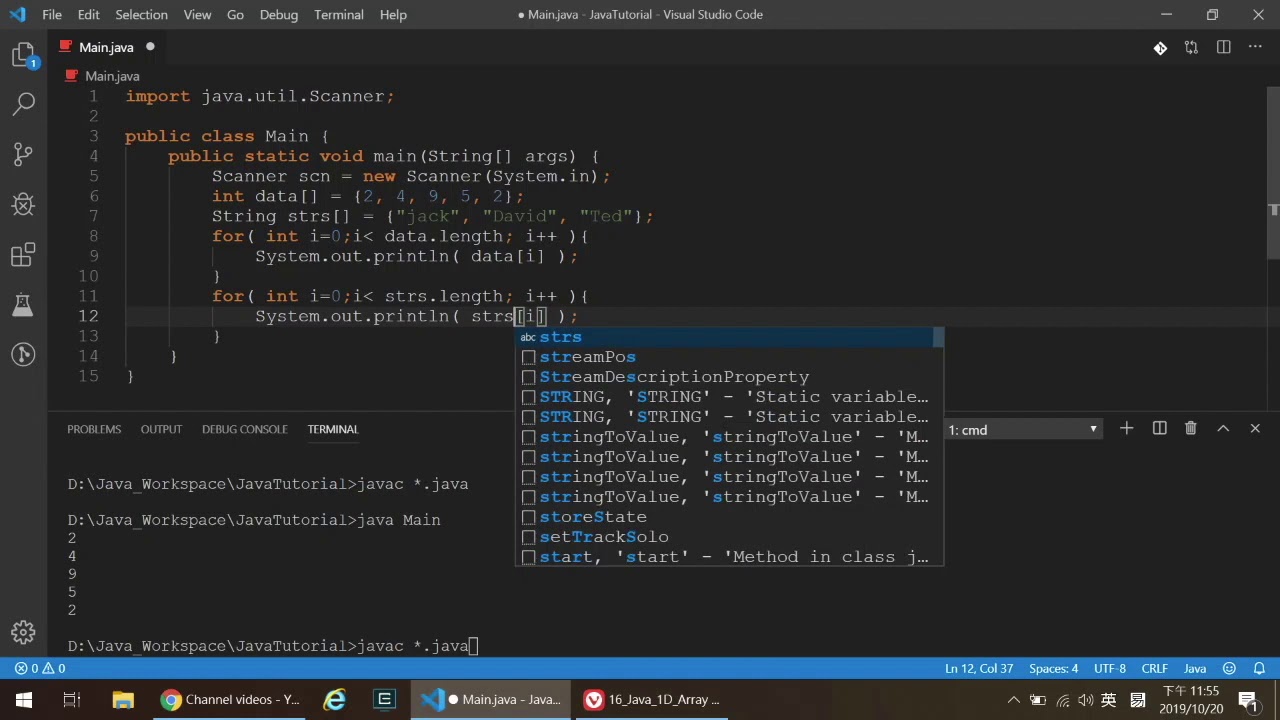This screenshot has height=720, width=1280.
Task: Switch to the OUTPUT panel tab
Action: tap(161, 429)
